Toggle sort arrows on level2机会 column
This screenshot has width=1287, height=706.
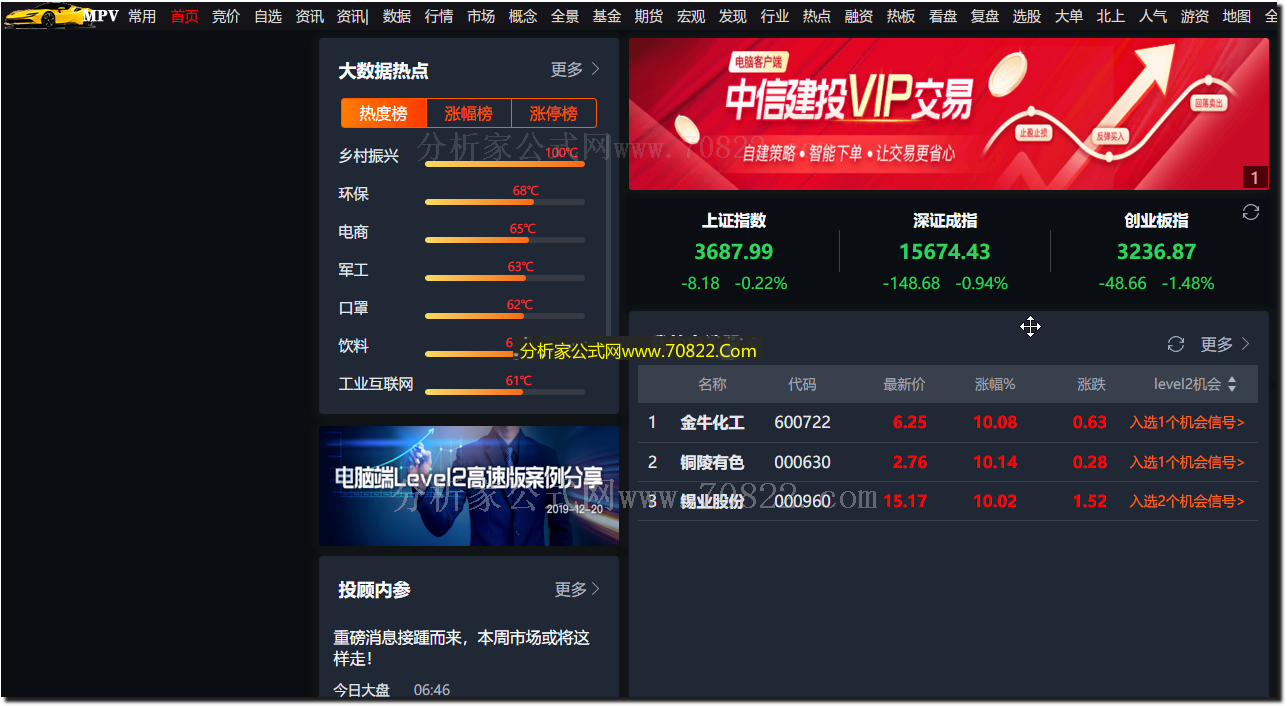pos(1232,384)
